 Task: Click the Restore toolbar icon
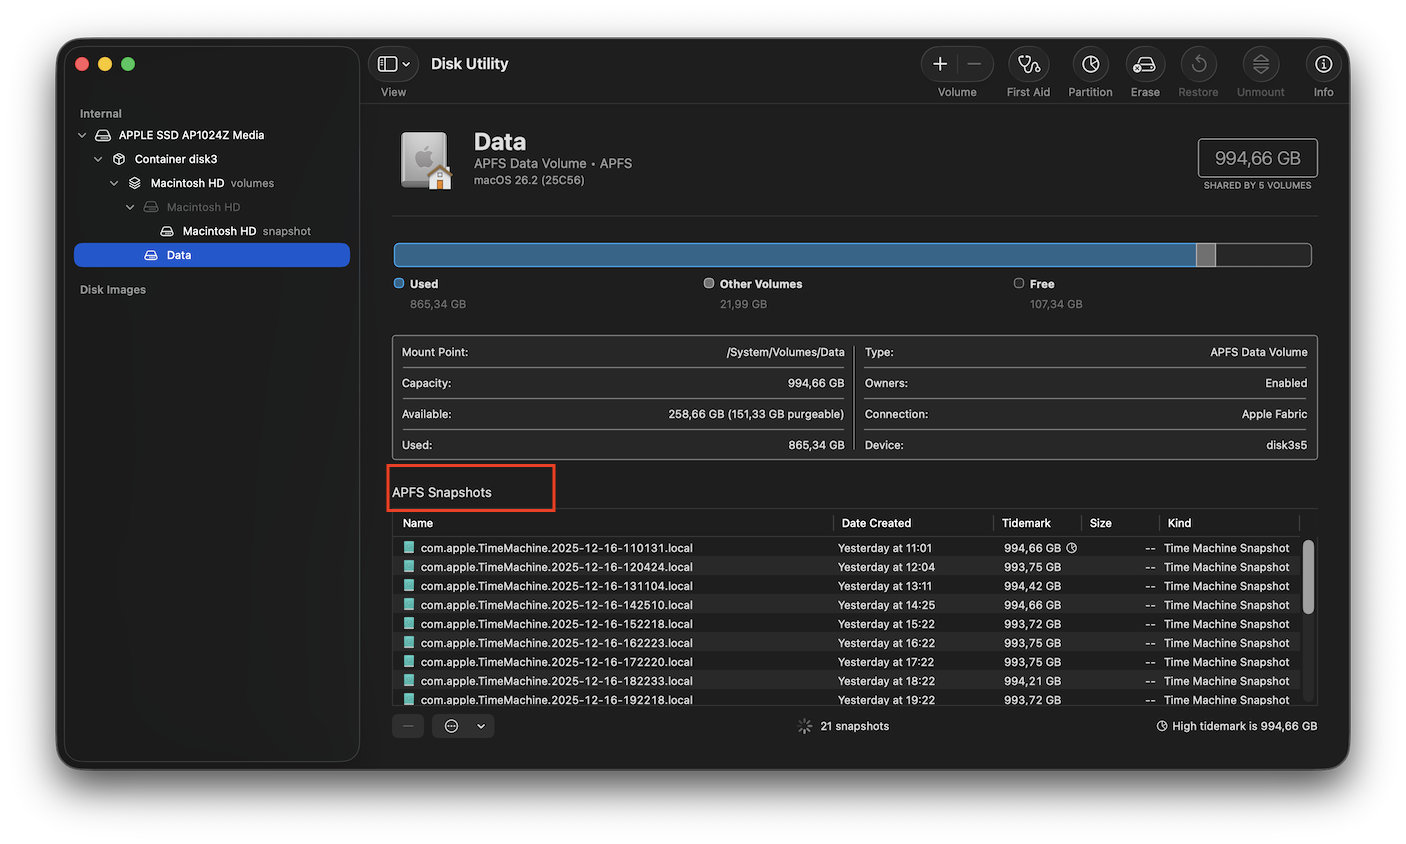coord(1198,65)
